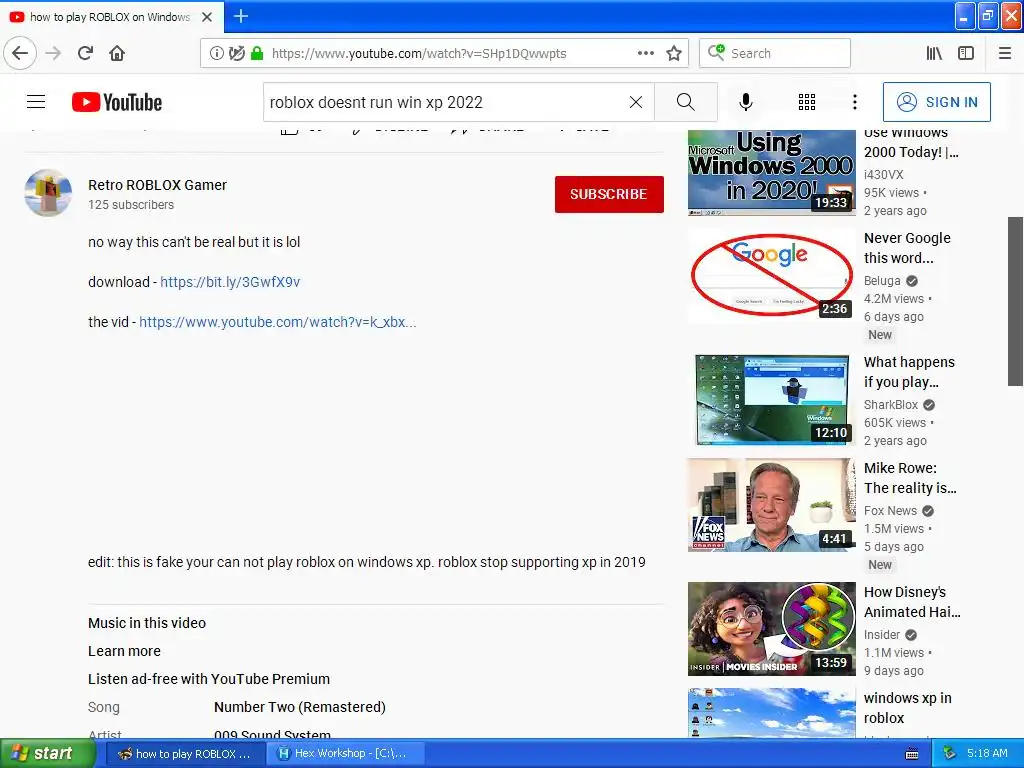Click Learn more under Music in this video
This screenshot has width=1024, height=768.
pyautogui.click(x=124, y=651)
